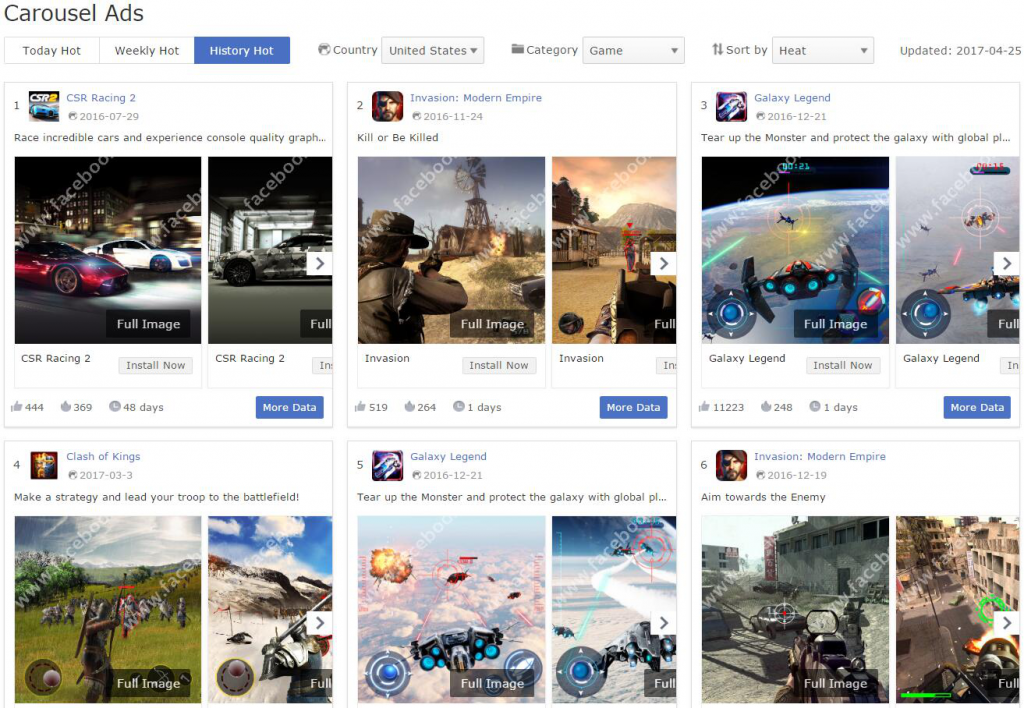The height and width of the screenshot is (708, 1024).
Task: Click More Data on CSR Racing 2 card
Action: pyautogui.click(x=289, y=407)
